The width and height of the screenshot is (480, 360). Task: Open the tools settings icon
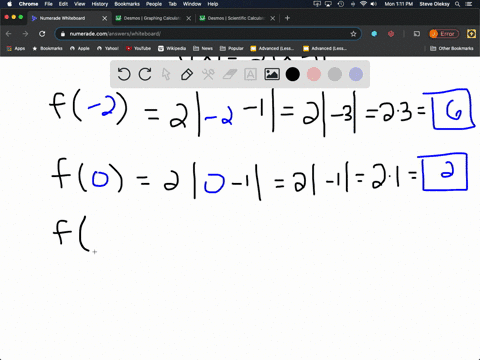[208, 74]
